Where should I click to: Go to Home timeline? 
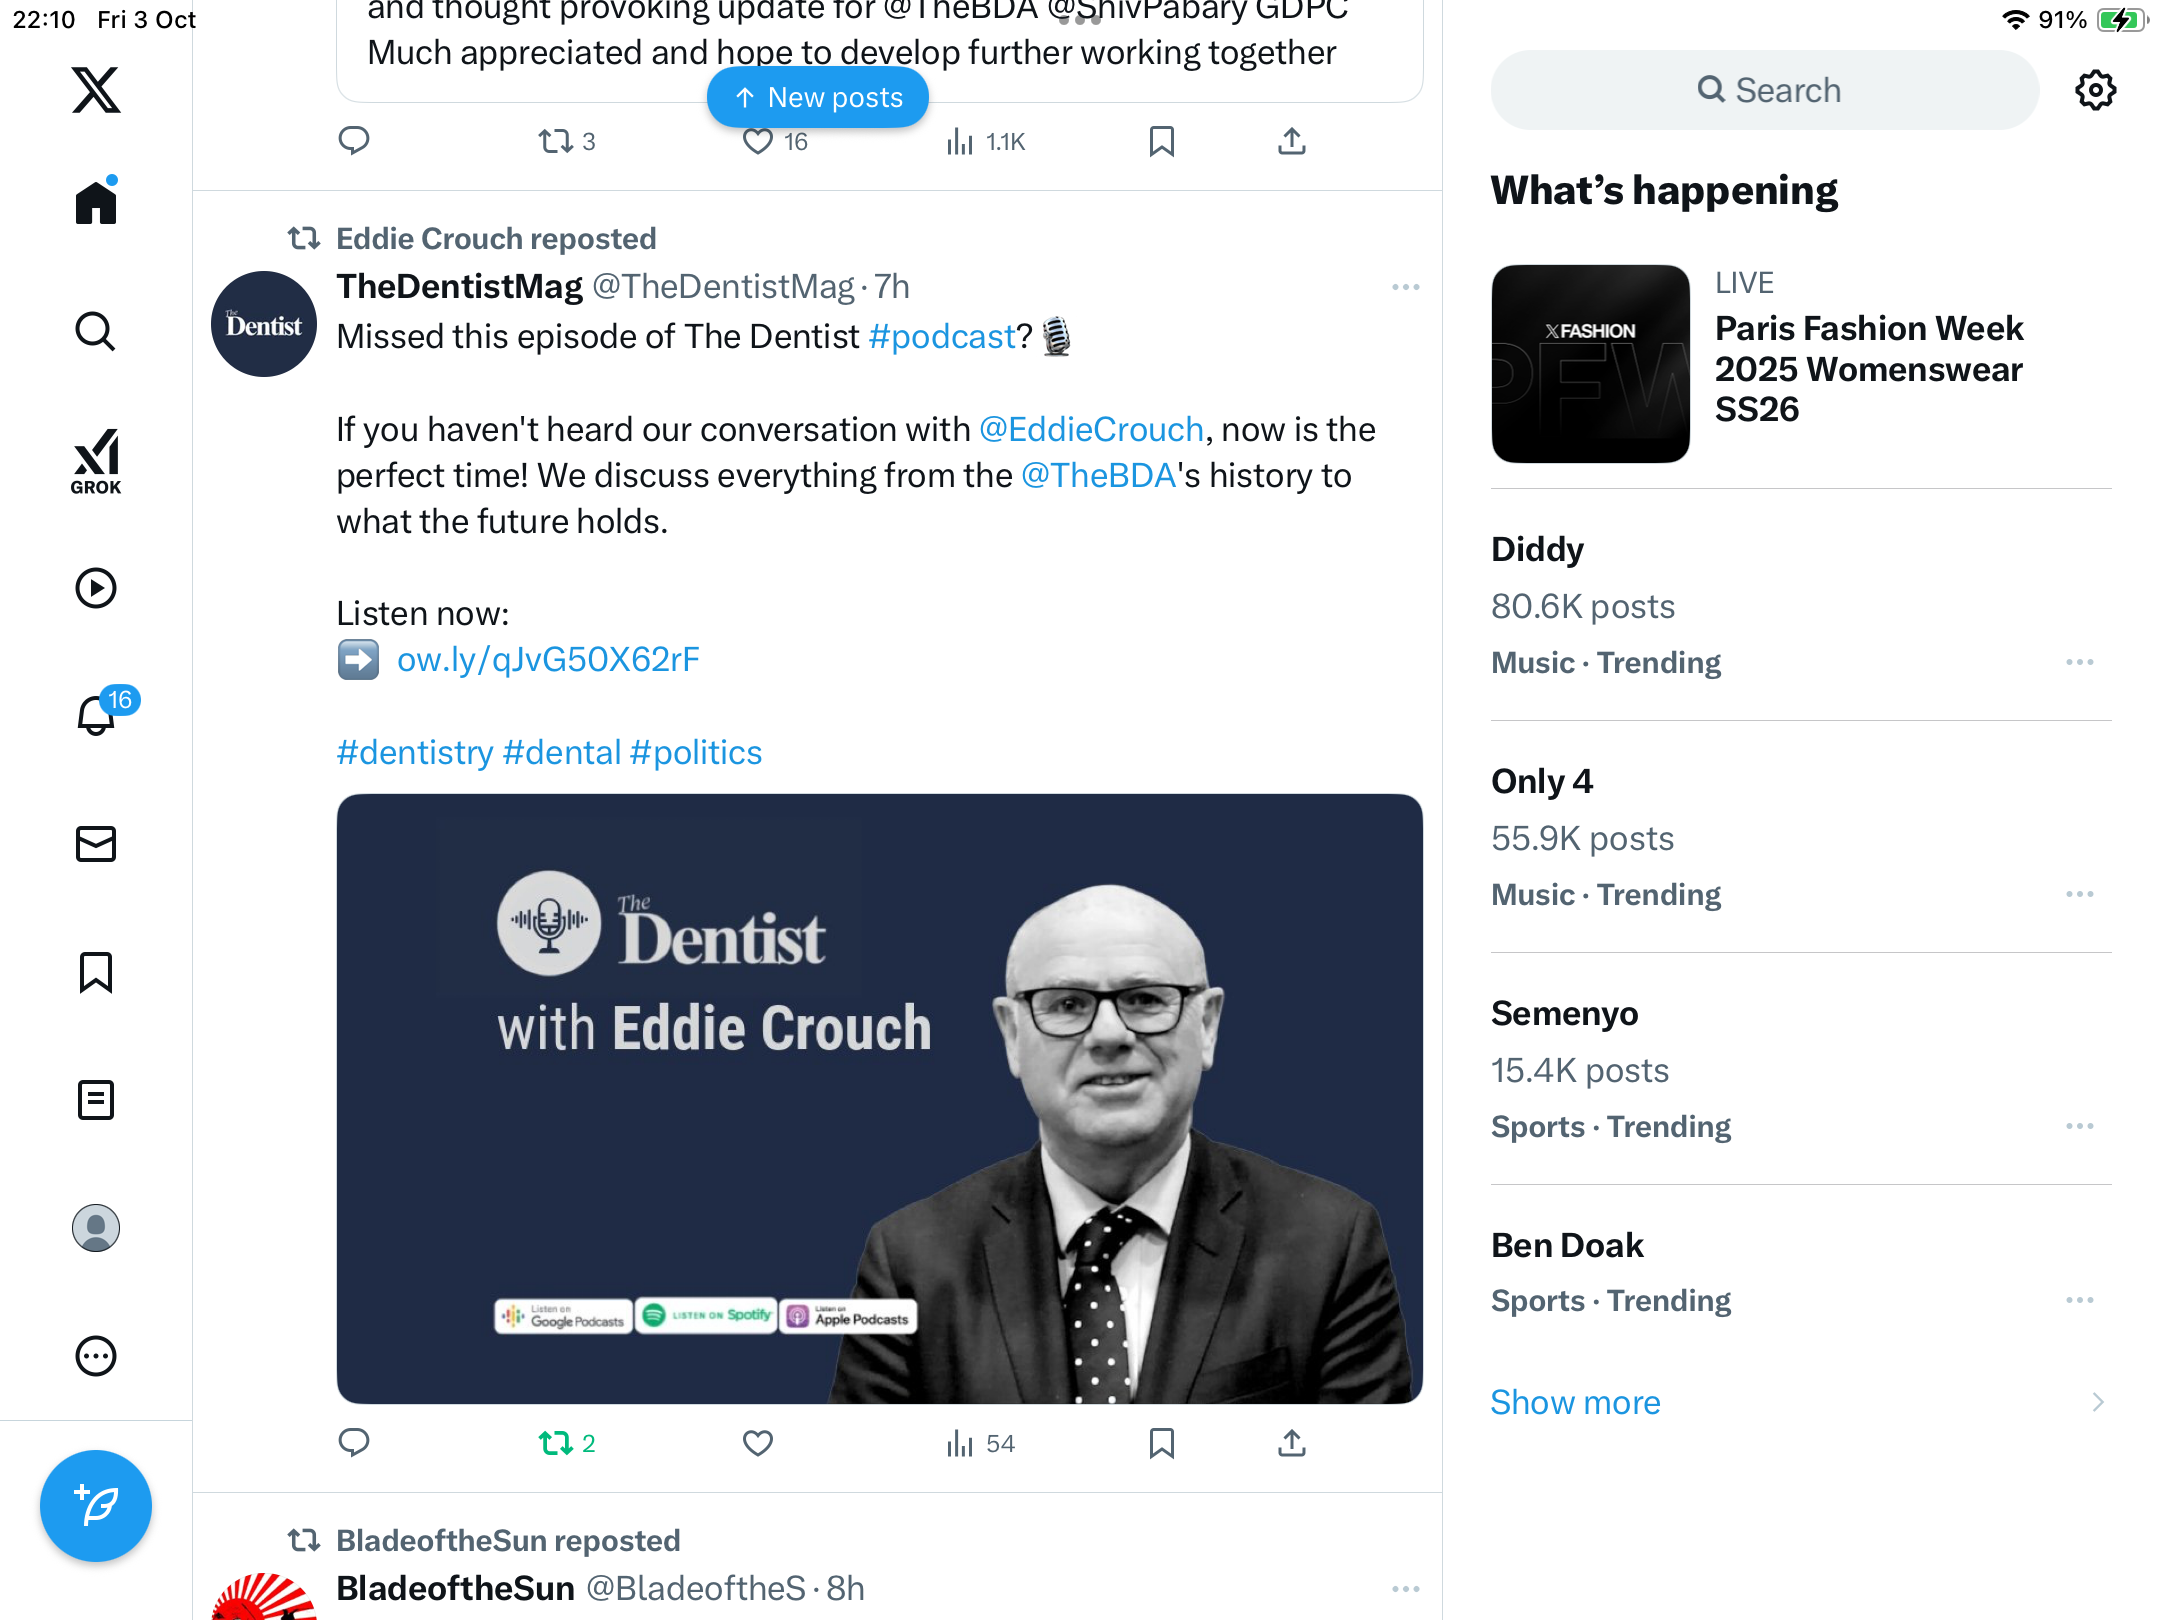click(96, 203)
